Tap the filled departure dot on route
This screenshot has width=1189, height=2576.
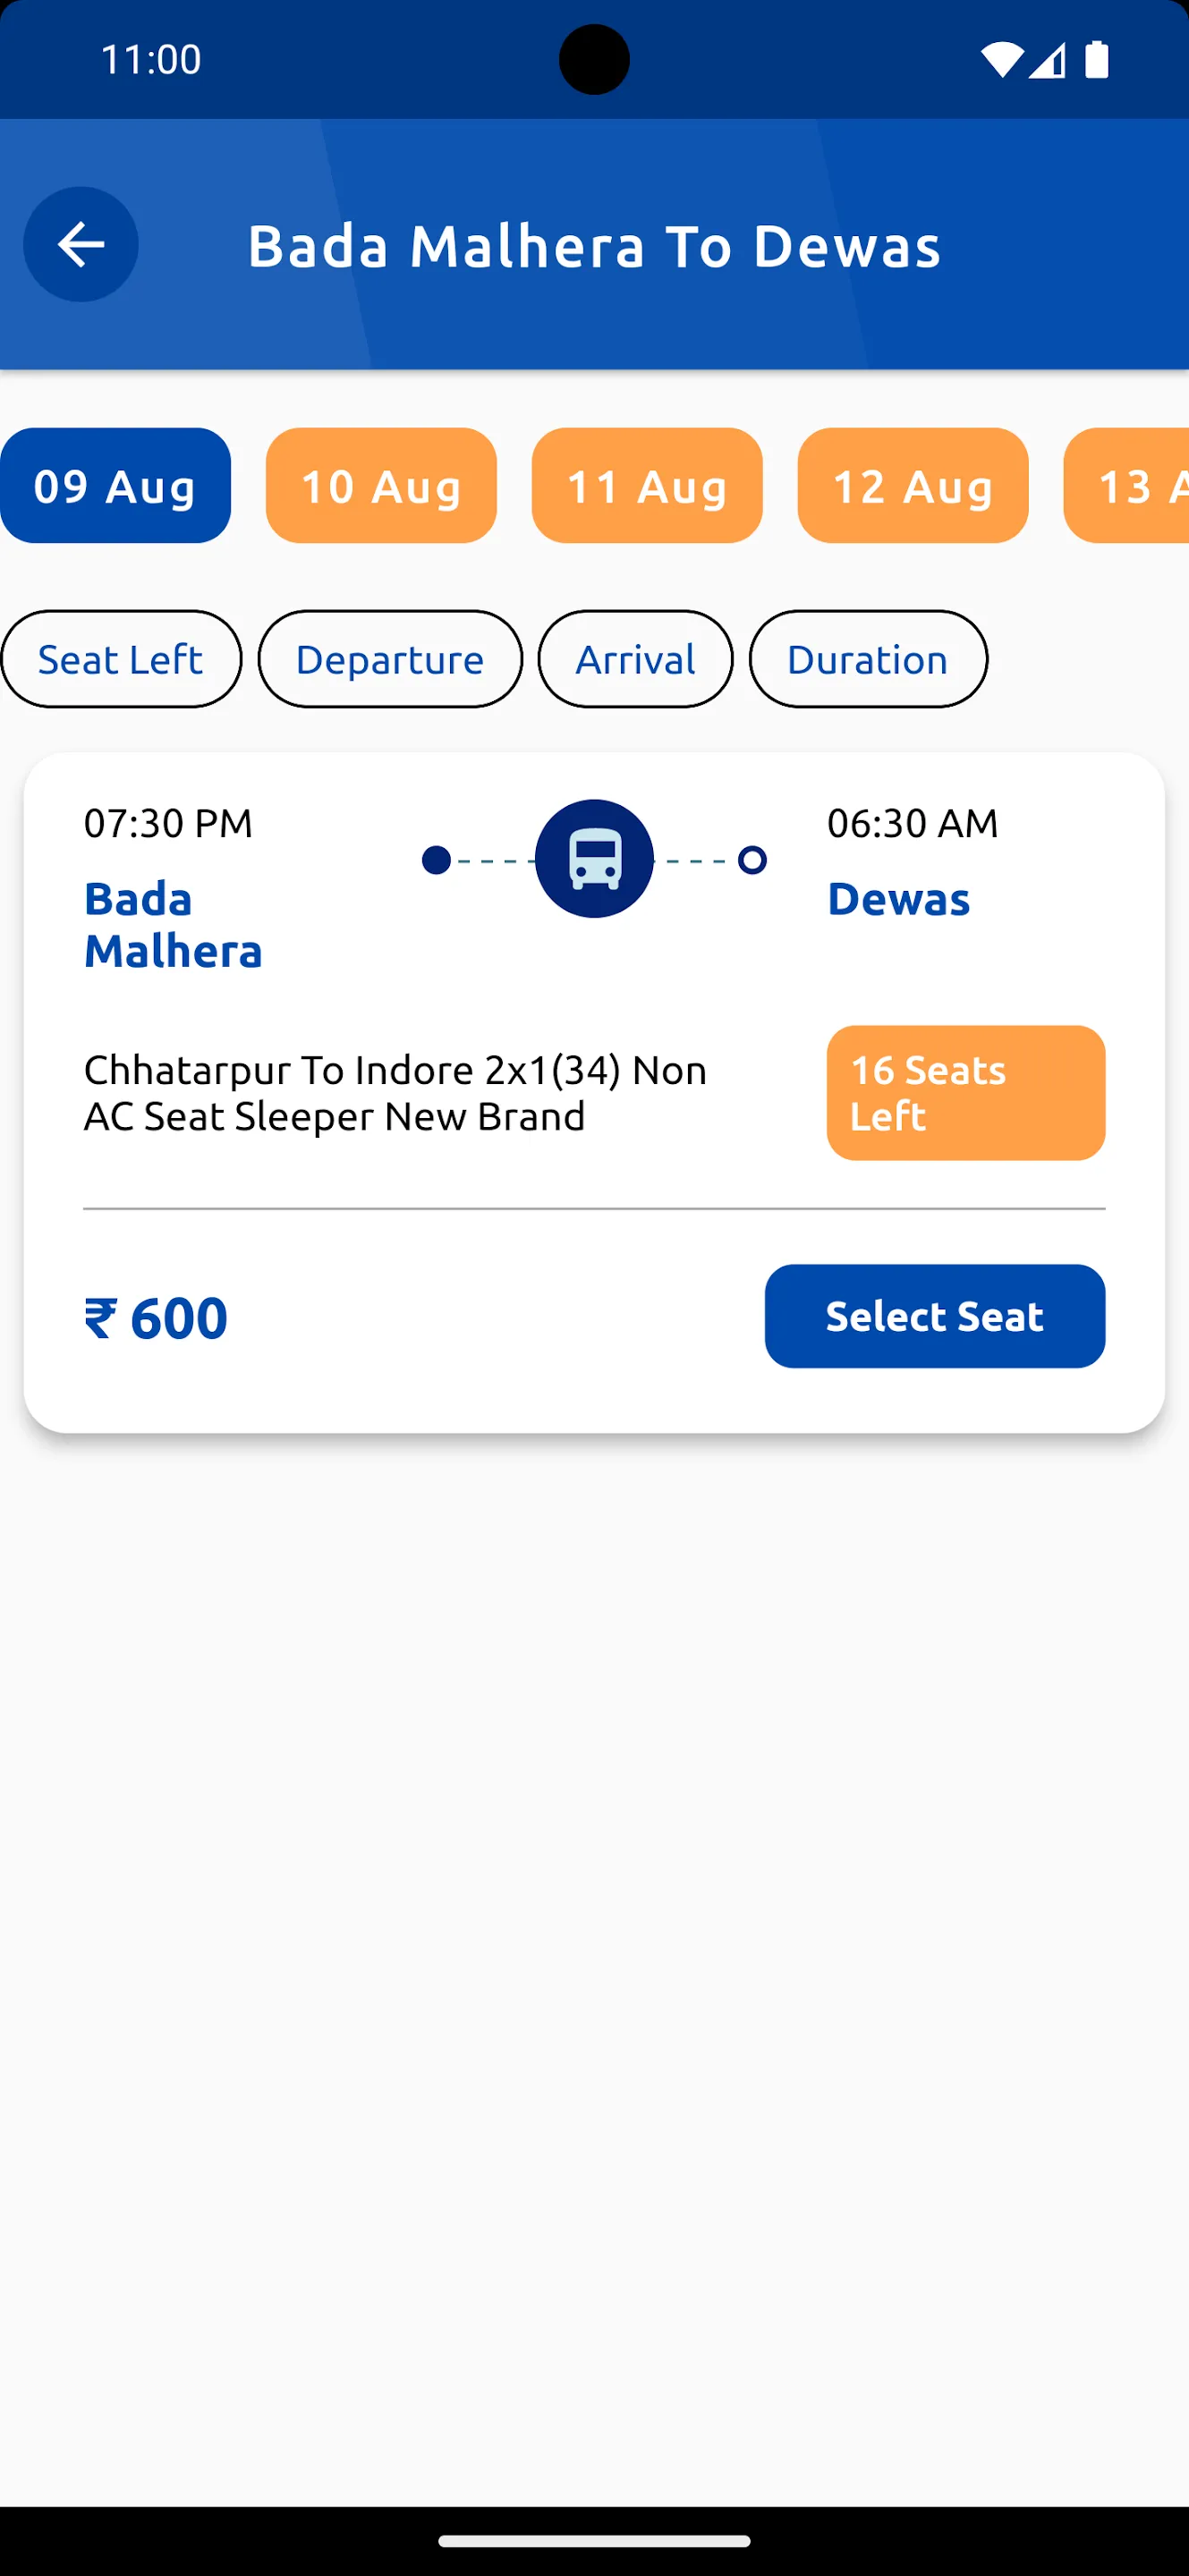436,860
